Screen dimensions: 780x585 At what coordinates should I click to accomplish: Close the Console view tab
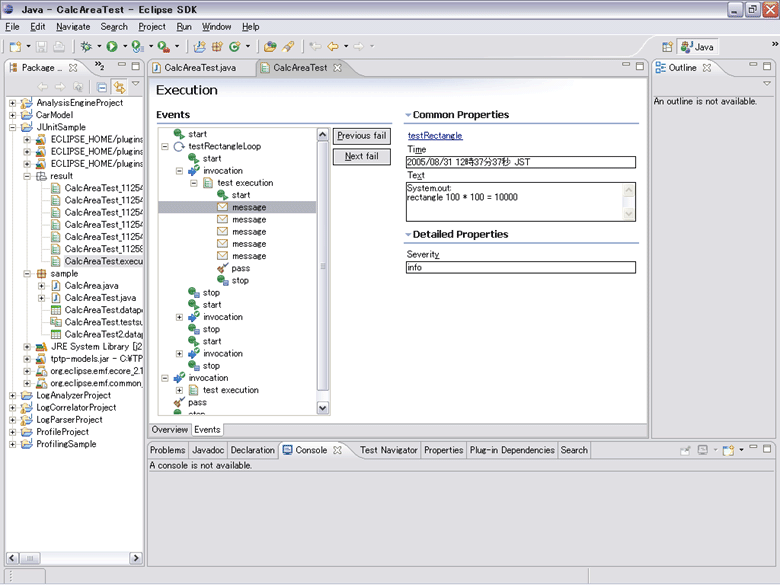337,450
